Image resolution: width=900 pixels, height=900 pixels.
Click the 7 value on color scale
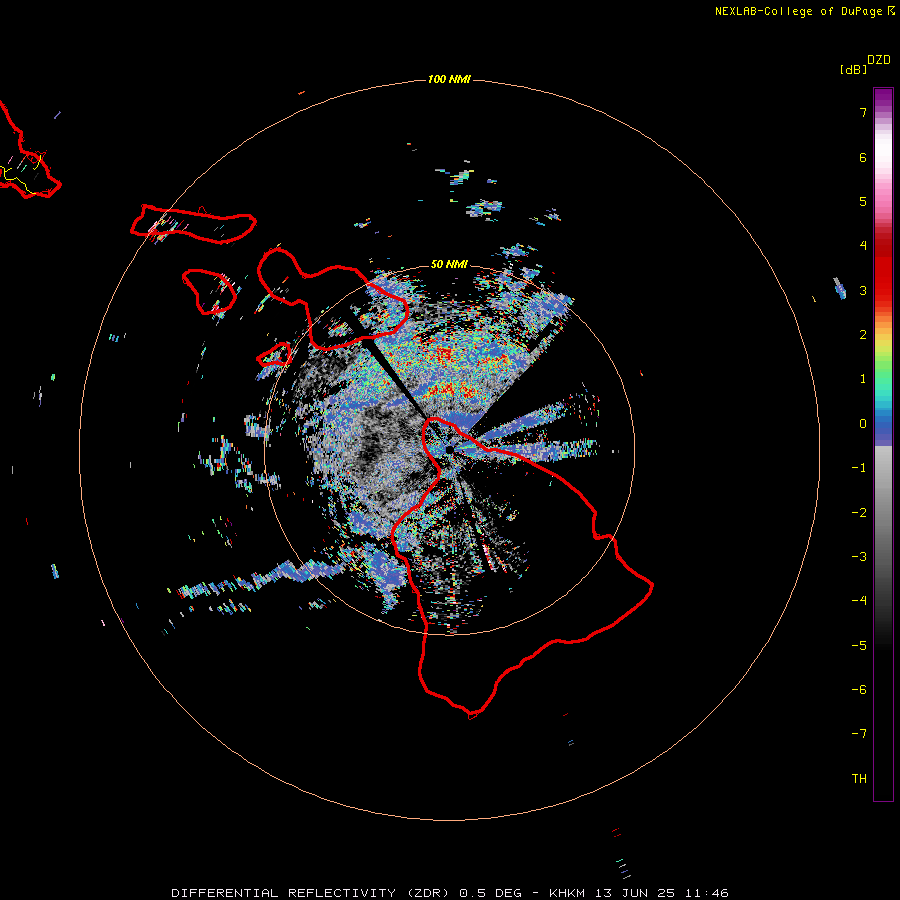863,113
